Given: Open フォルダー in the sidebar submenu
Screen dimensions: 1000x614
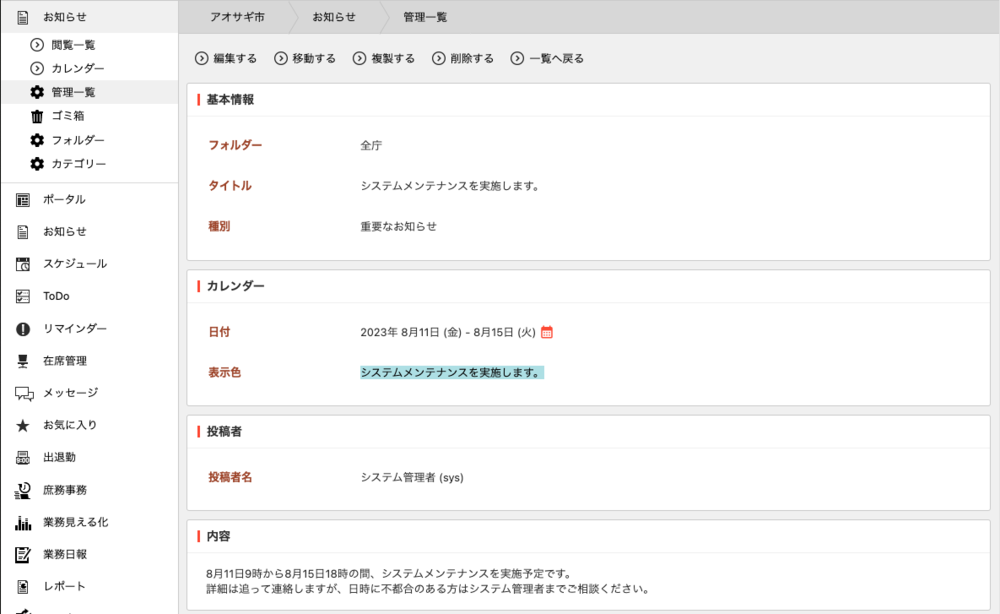Looking at the screenshot, I should (x=78, y=140).
